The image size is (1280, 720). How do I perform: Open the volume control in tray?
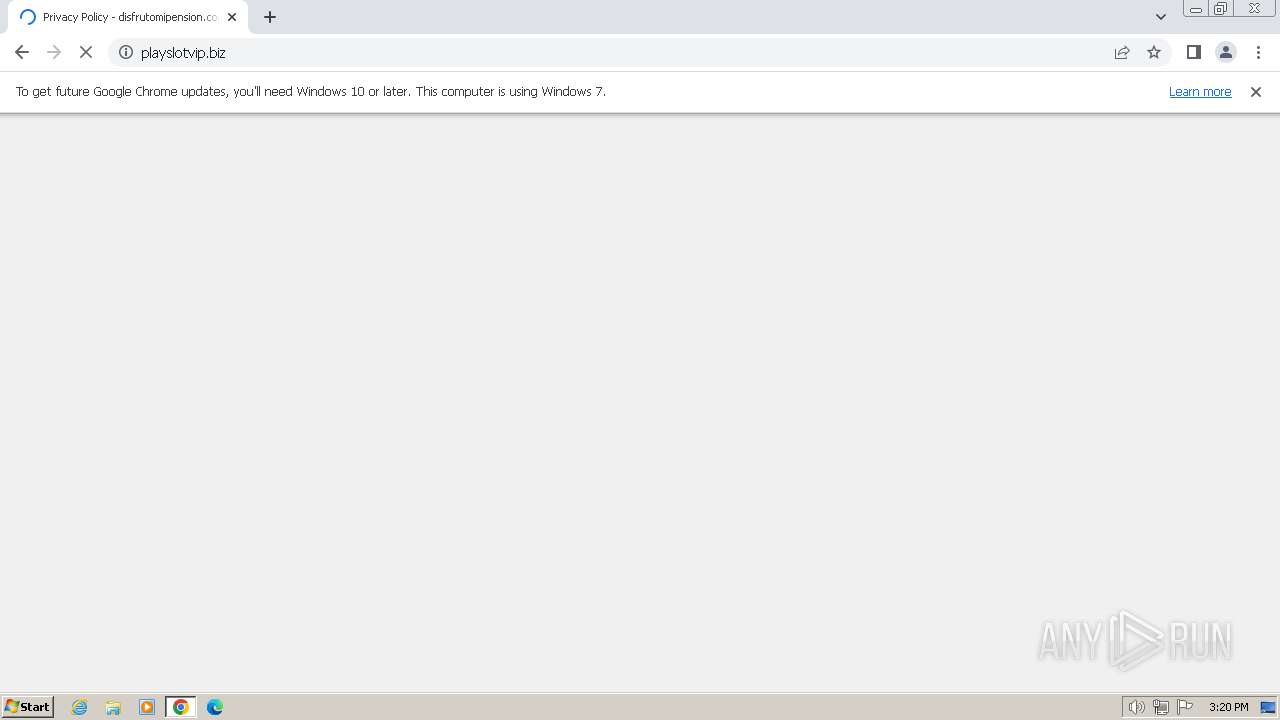click(1137, 707)
